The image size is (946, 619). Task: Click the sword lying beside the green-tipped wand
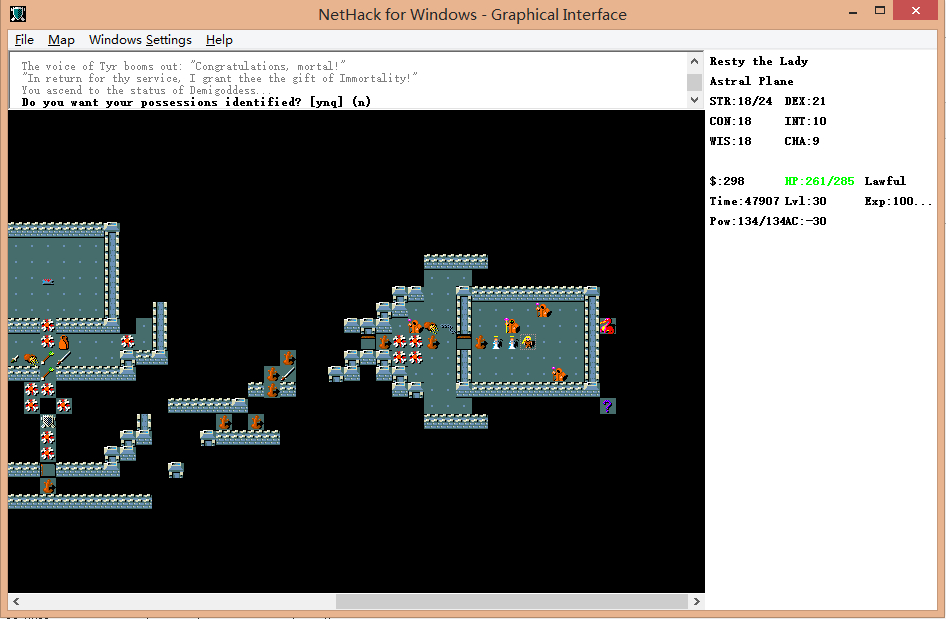[63, 358]
